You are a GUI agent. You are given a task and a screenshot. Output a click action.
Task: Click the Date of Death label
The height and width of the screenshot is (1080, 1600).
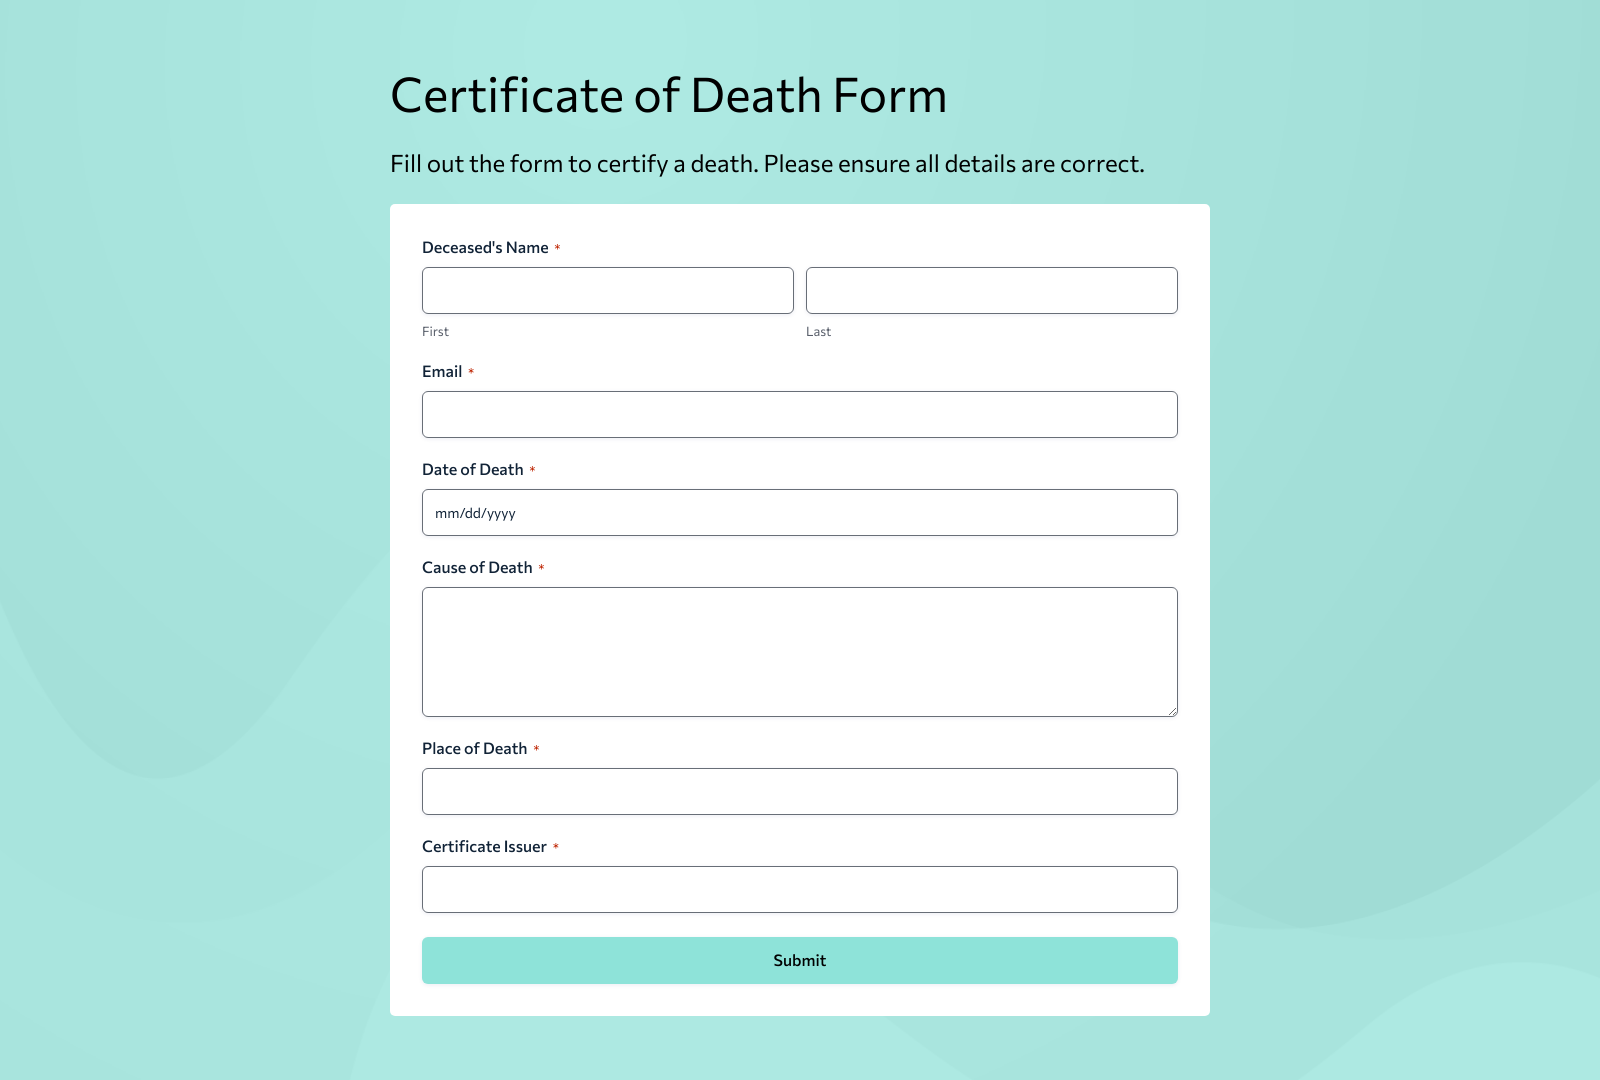point(474,468)
